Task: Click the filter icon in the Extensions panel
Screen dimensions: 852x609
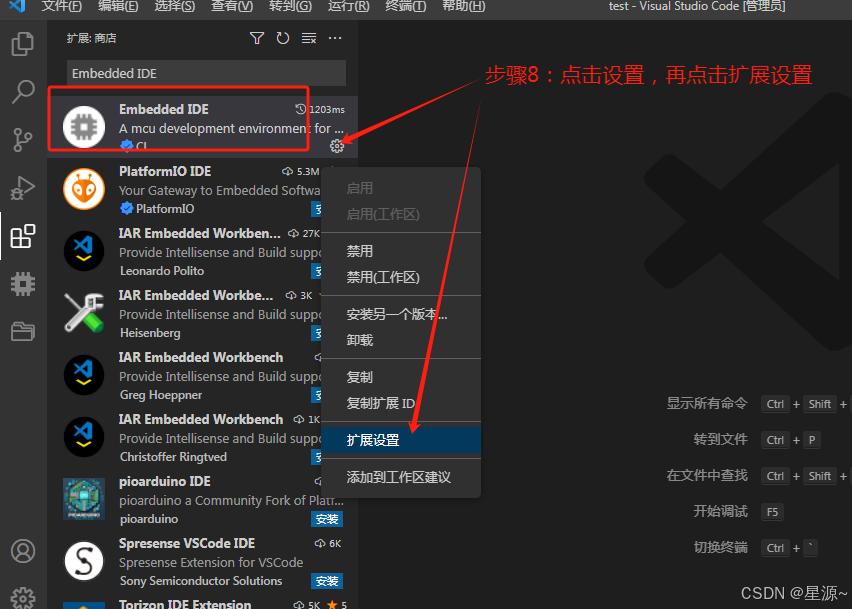Action: (x=255, y=37)
